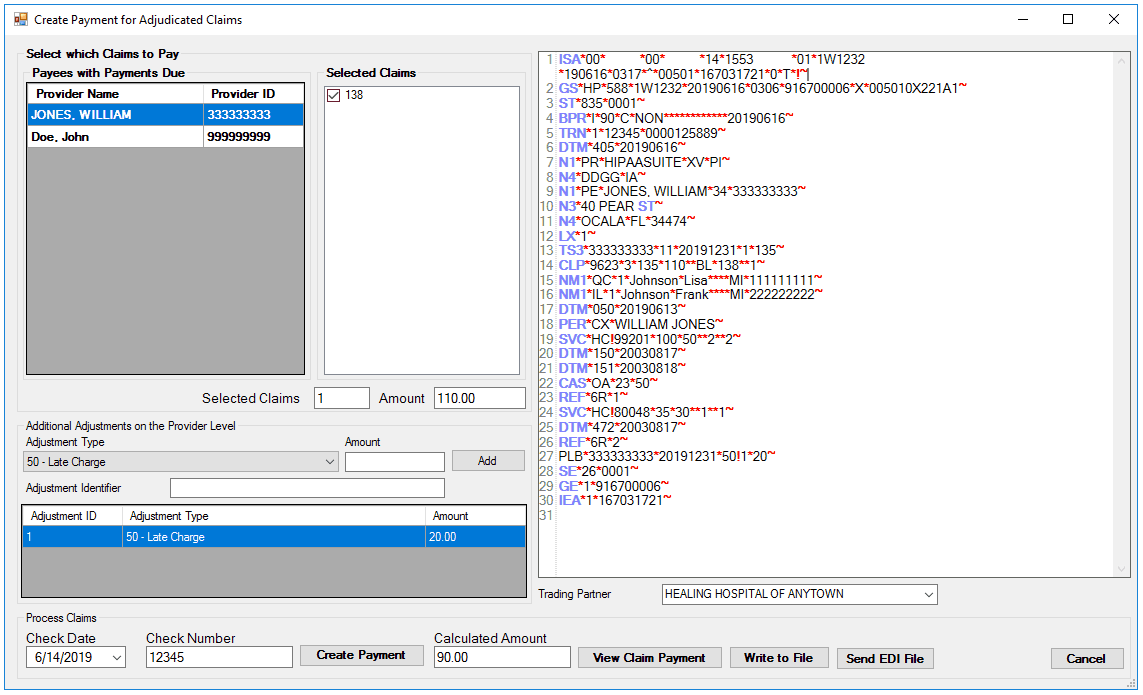Image resolution: width=1143 pixels, height=695 pixels.
Task: Click the Send EDI File button
Action: (x=885, y=659)
